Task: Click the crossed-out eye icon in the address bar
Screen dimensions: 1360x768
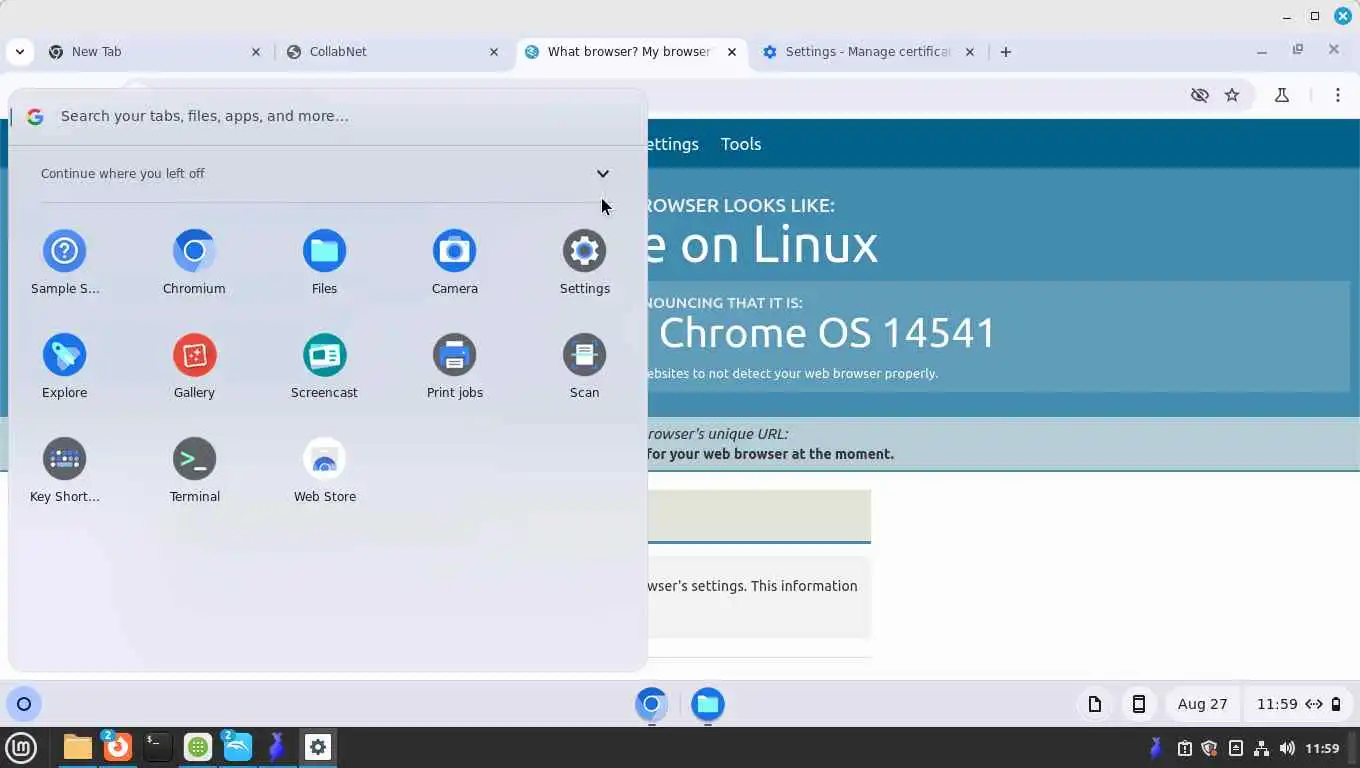Action: [1200, 95]
